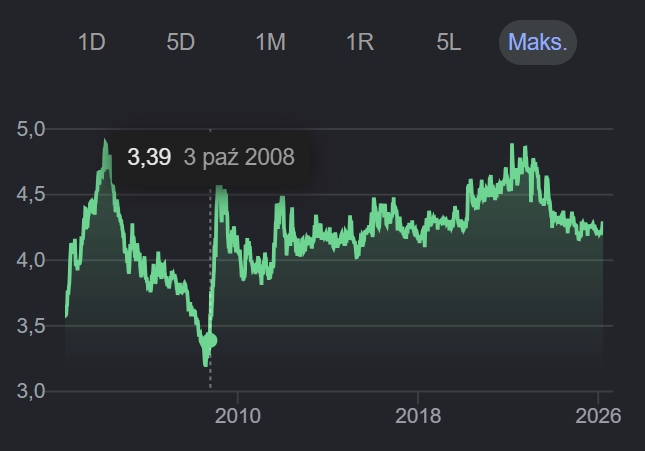Click the 2026 x-axis label
Viewport: 645px width, 451px height.
point(598,416)
